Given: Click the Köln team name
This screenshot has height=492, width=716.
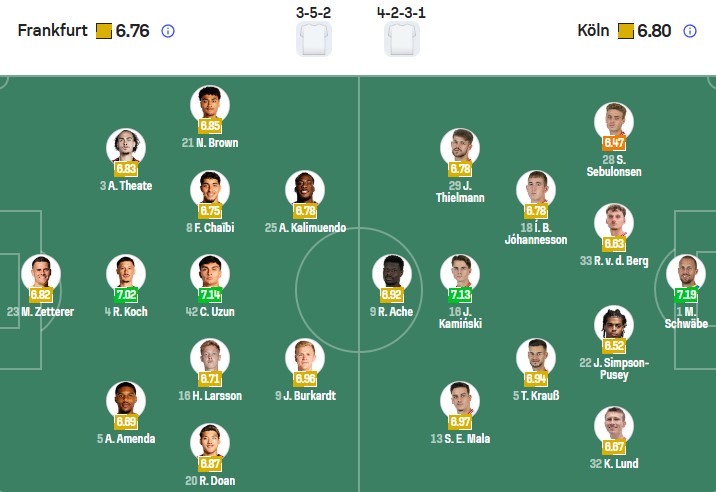Looking at the screenshot, I should click(594, 31).
